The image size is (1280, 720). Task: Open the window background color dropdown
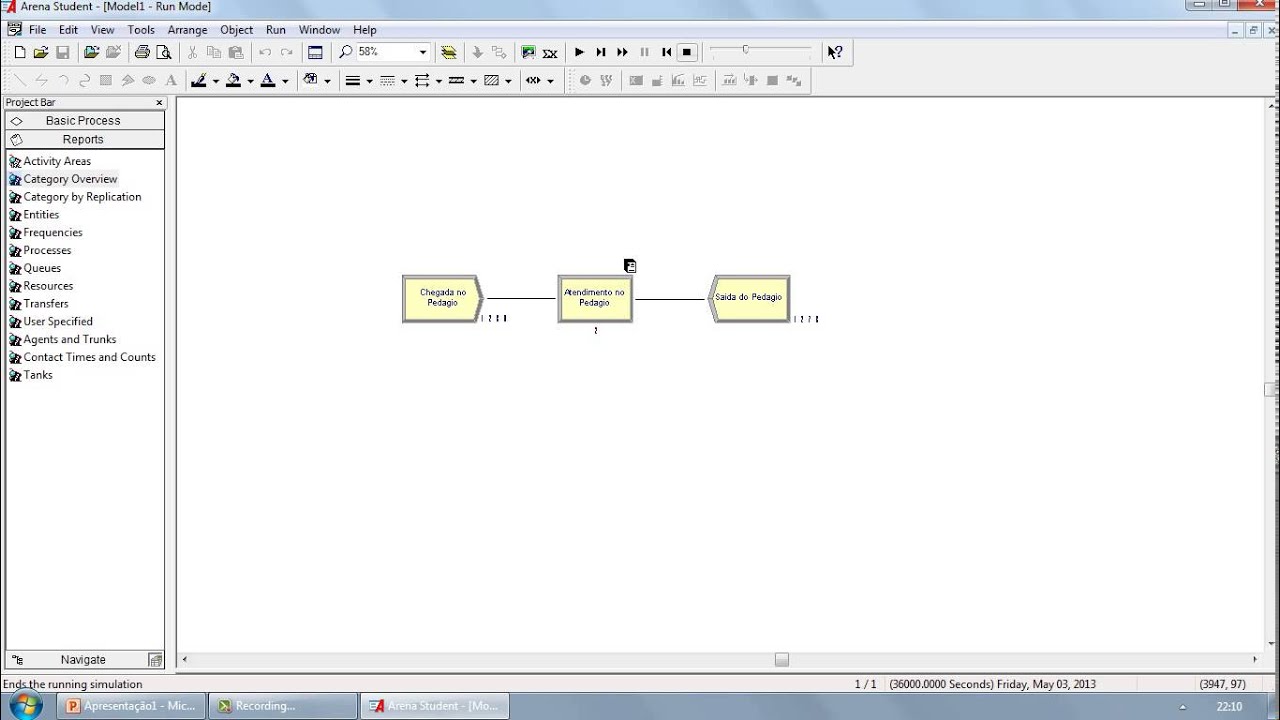pos(326,81)
